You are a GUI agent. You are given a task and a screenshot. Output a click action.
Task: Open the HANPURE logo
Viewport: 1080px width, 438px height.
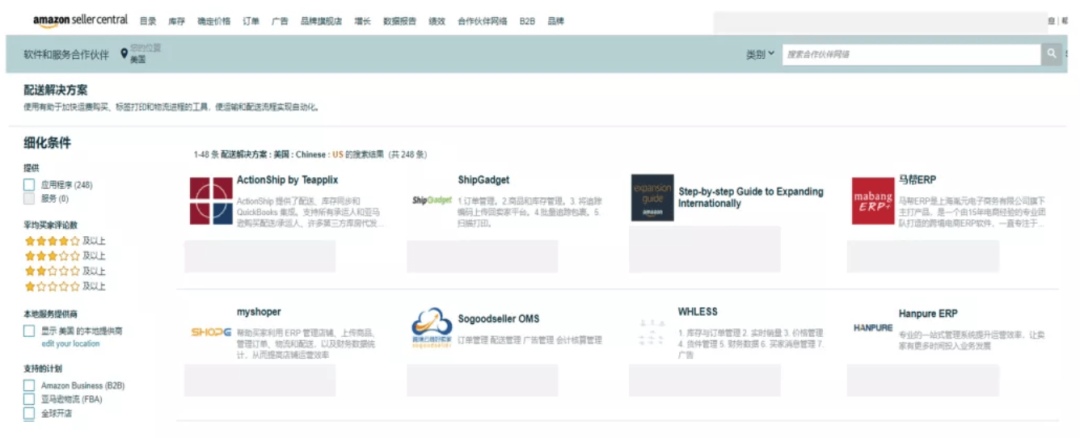tap(873, 328)
